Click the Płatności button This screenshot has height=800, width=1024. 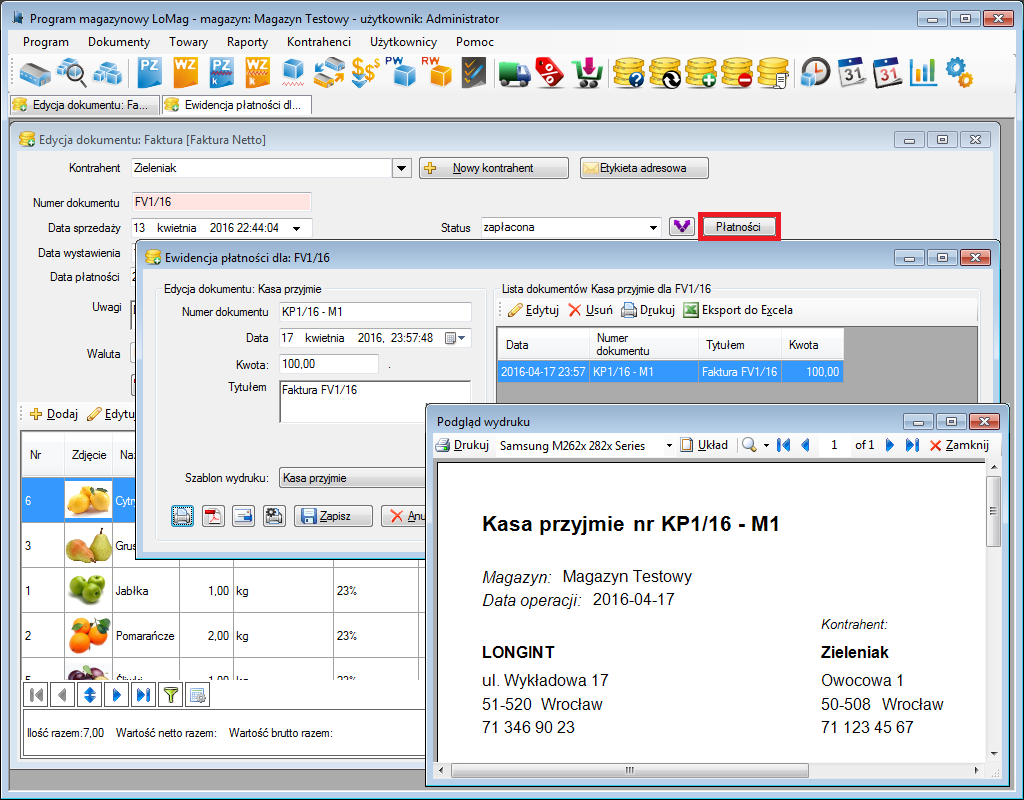click(x=738, y=227)
